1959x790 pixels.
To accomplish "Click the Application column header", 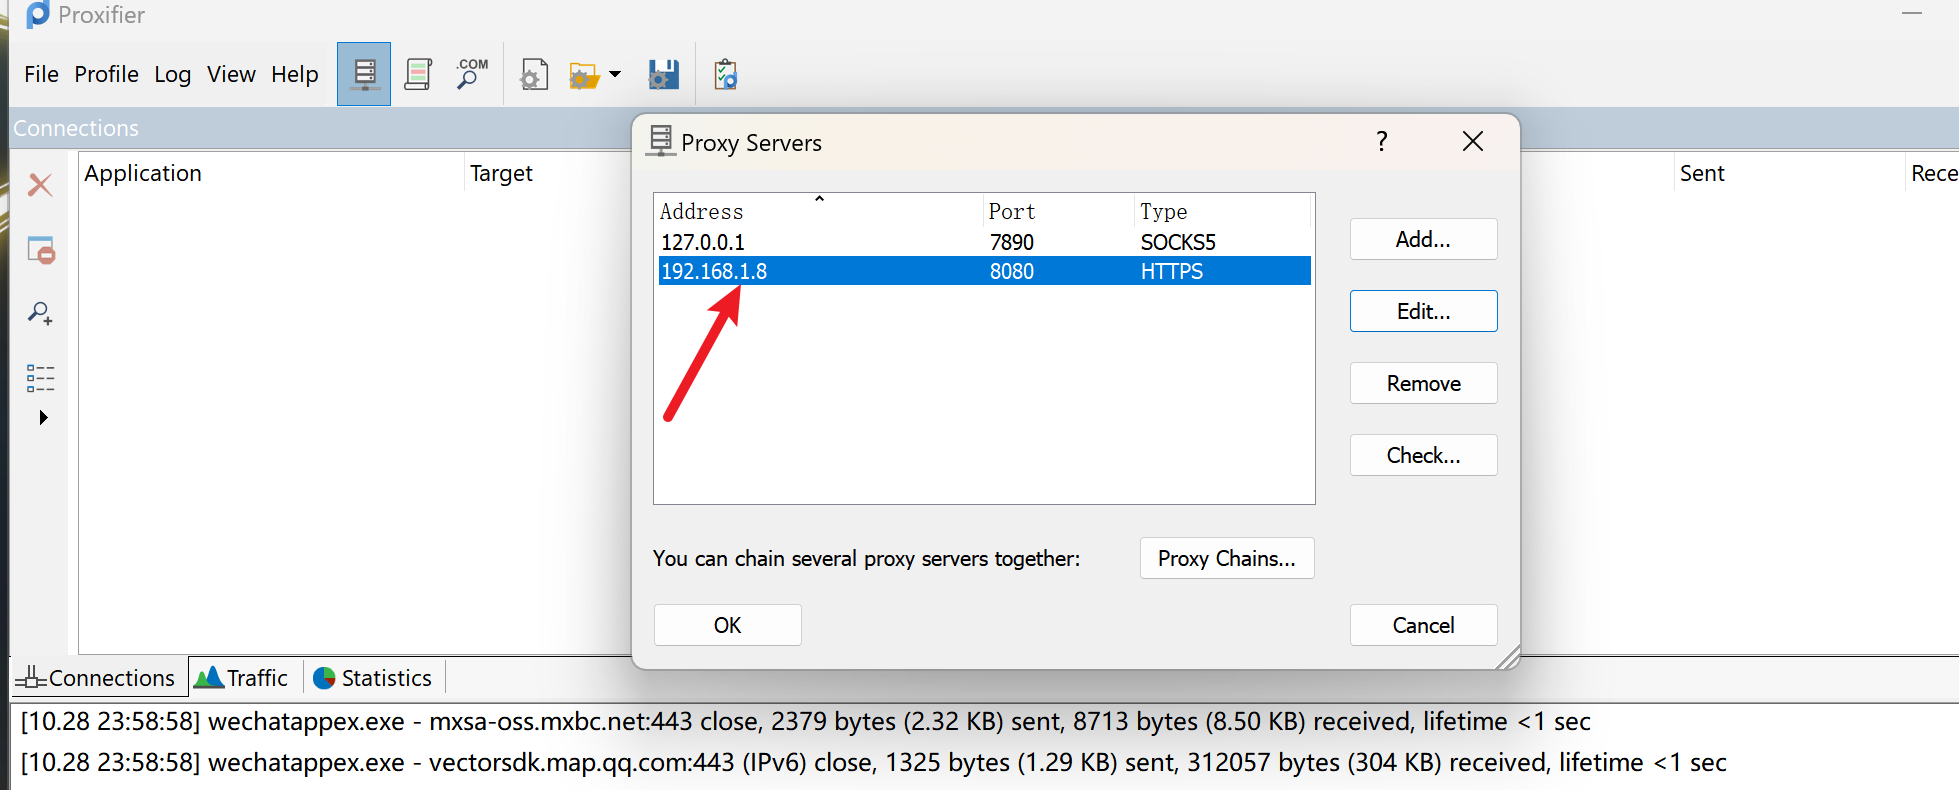I will pyautogui.click(x=272, y=173).
